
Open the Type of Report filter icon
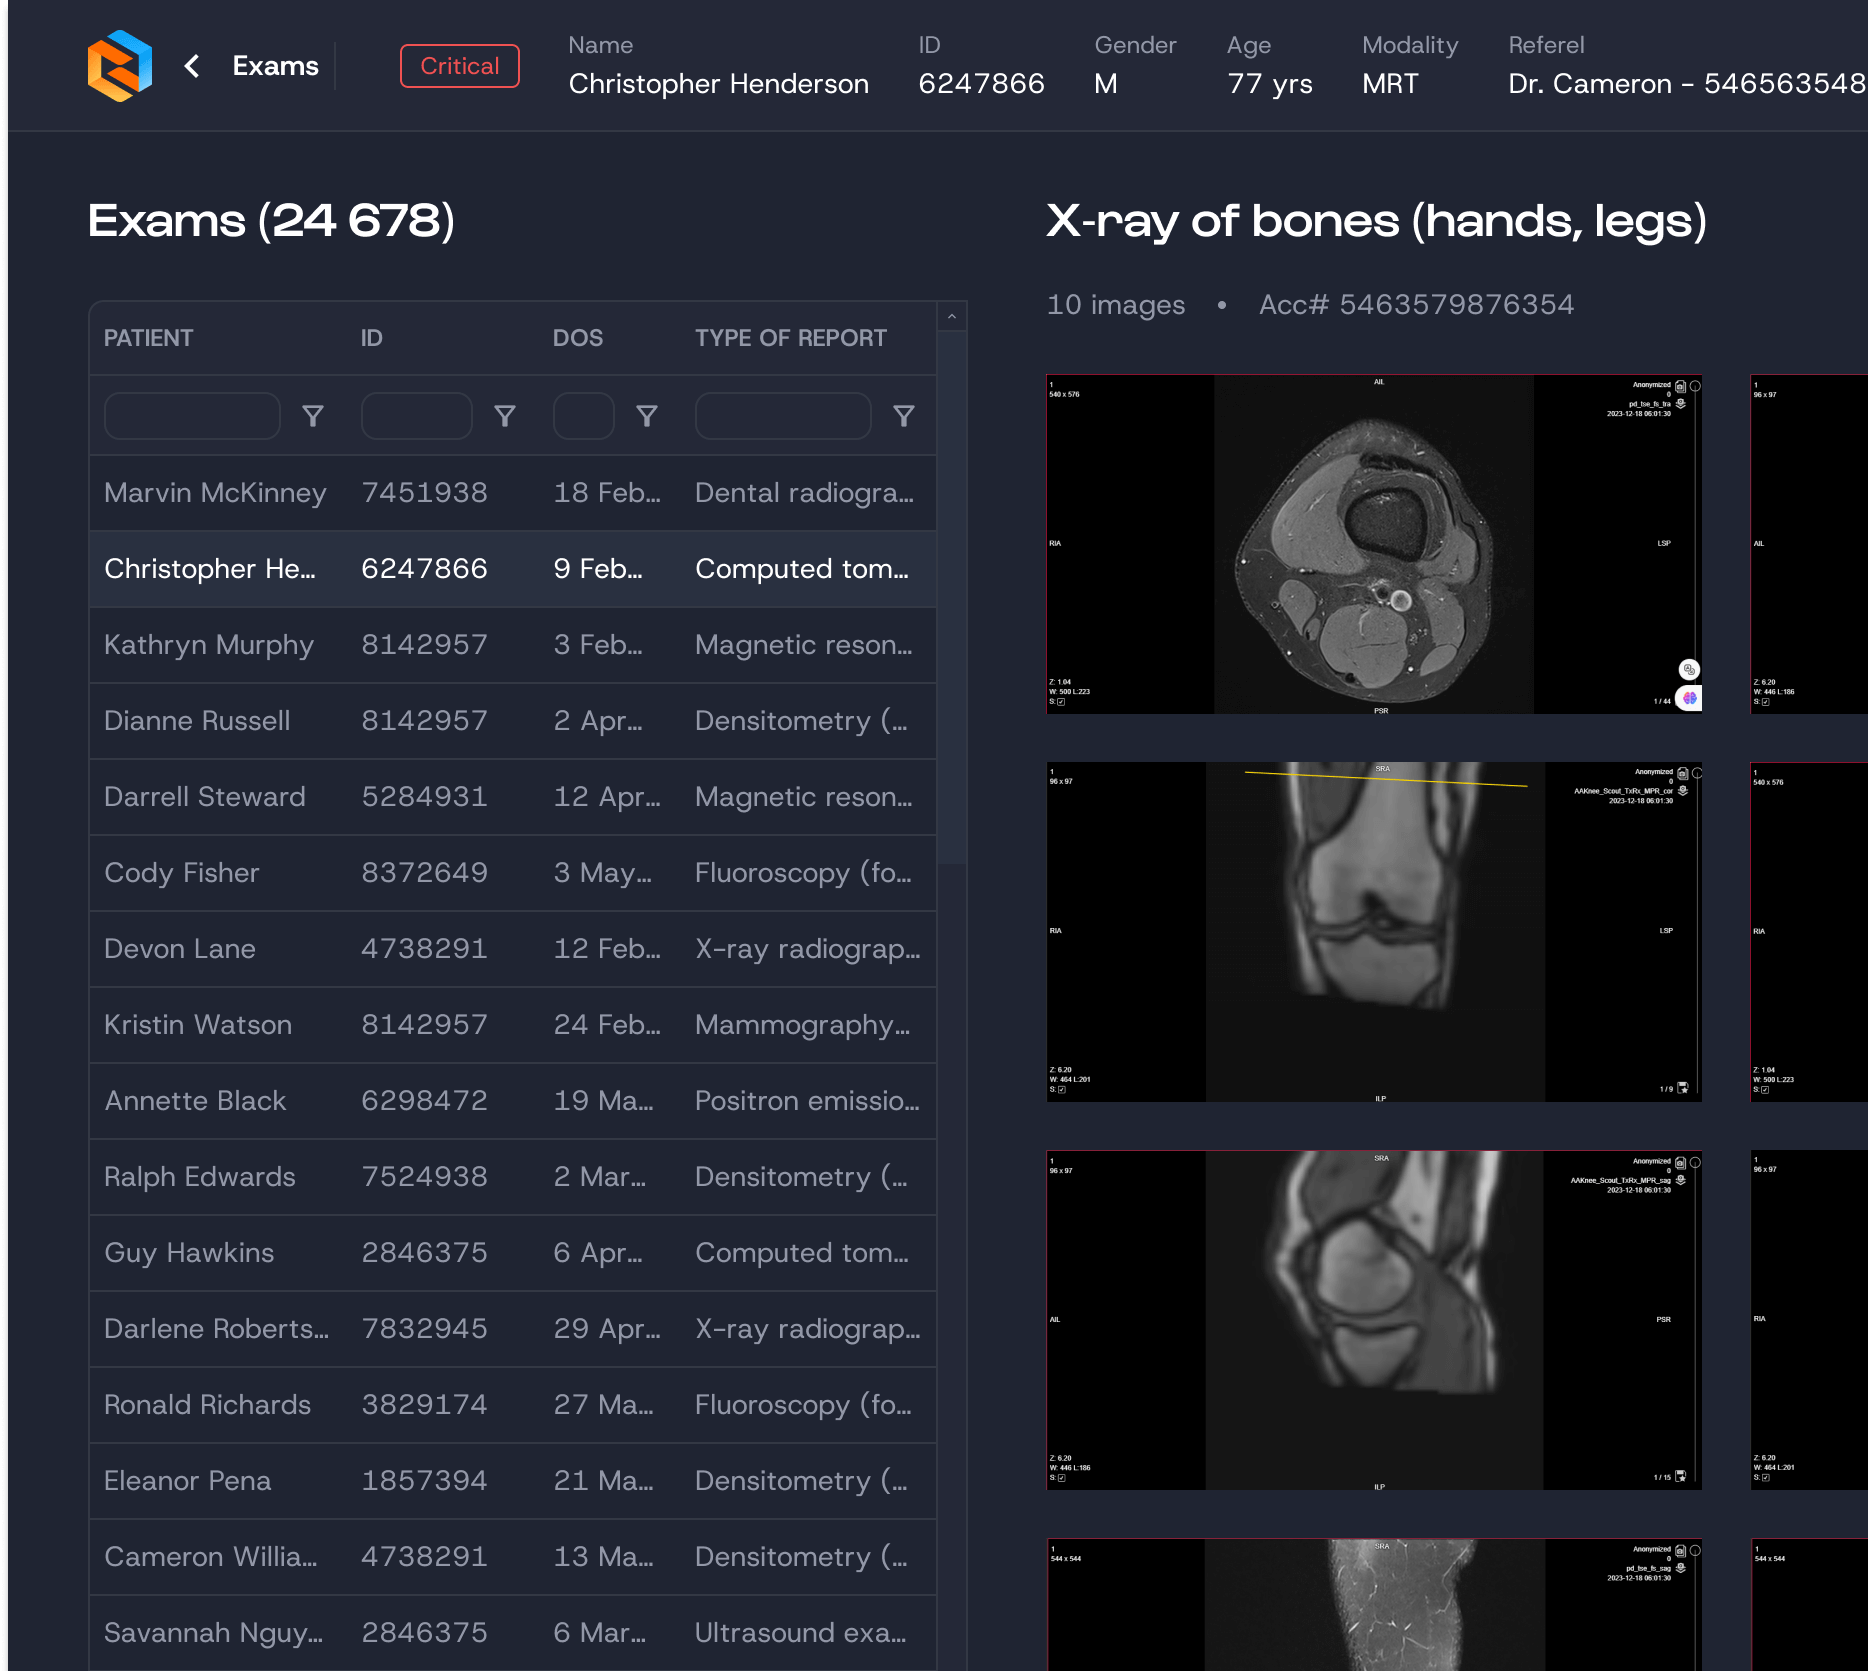904,416
